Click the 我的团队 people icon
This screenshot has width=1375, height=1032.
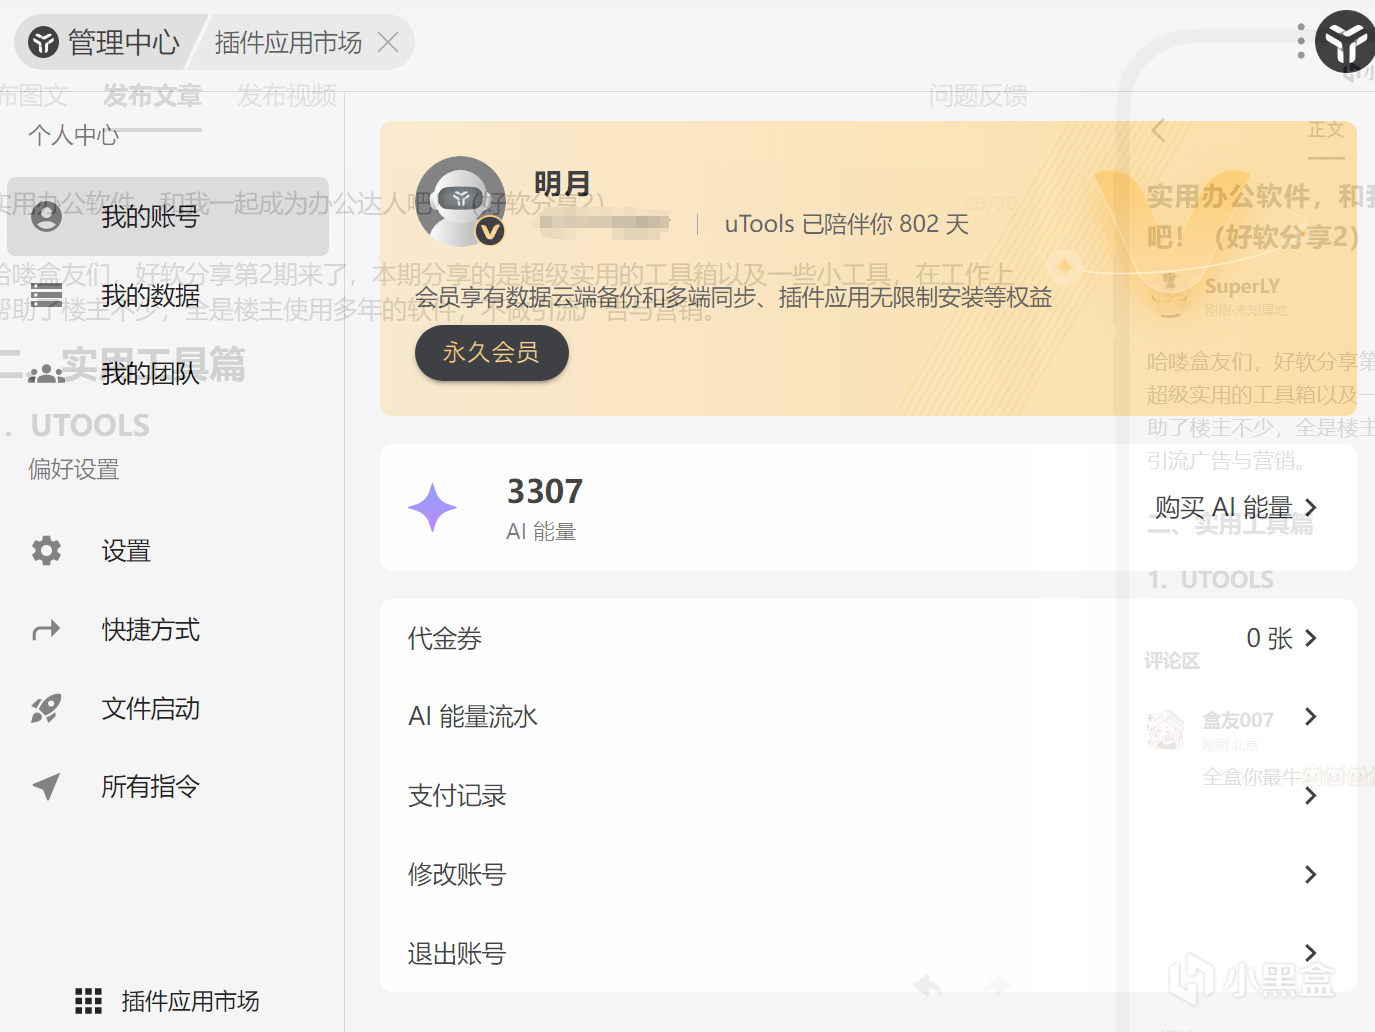46,374
